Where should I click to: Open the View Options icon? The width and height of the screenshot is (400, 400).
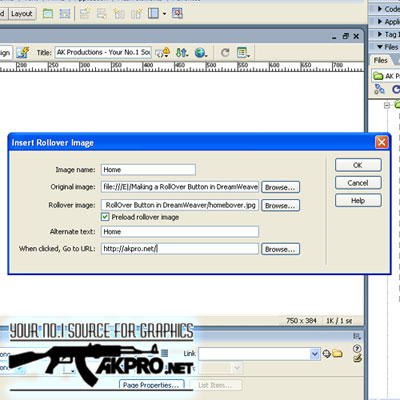(x=243, y=52)
